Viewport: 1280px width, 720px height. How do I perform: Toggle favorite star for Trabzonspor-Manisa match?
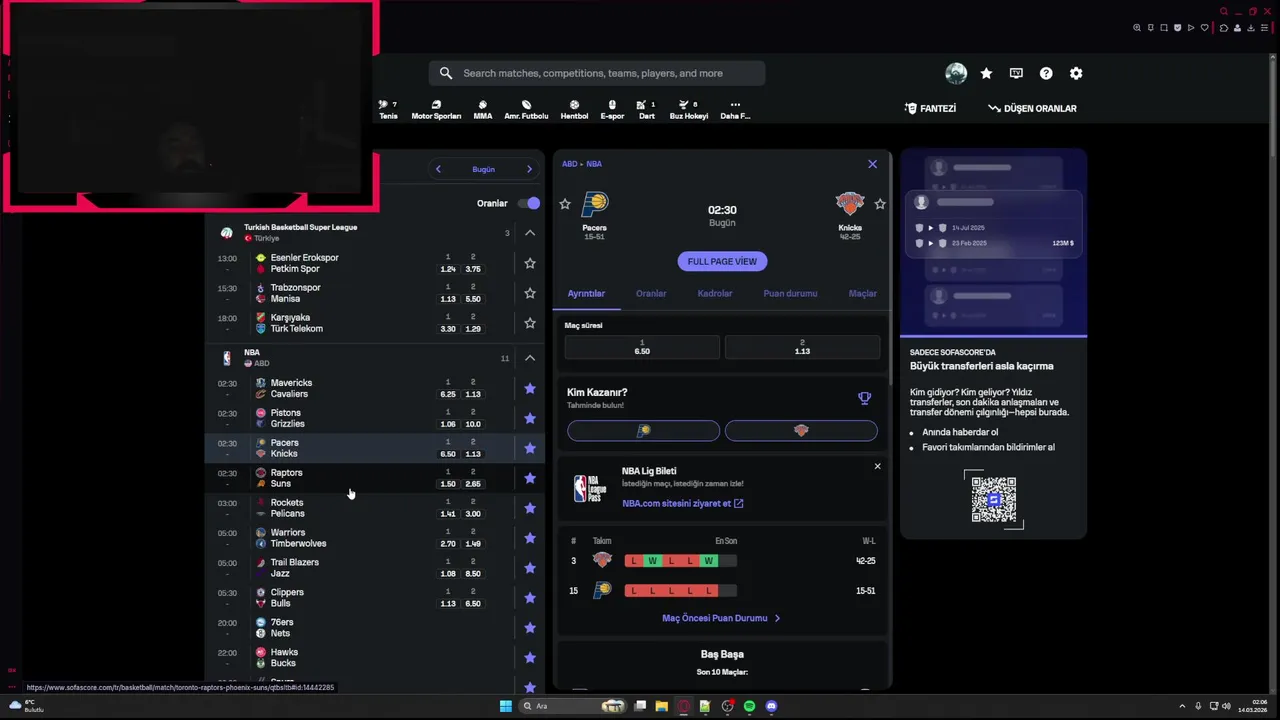[530, 293]
